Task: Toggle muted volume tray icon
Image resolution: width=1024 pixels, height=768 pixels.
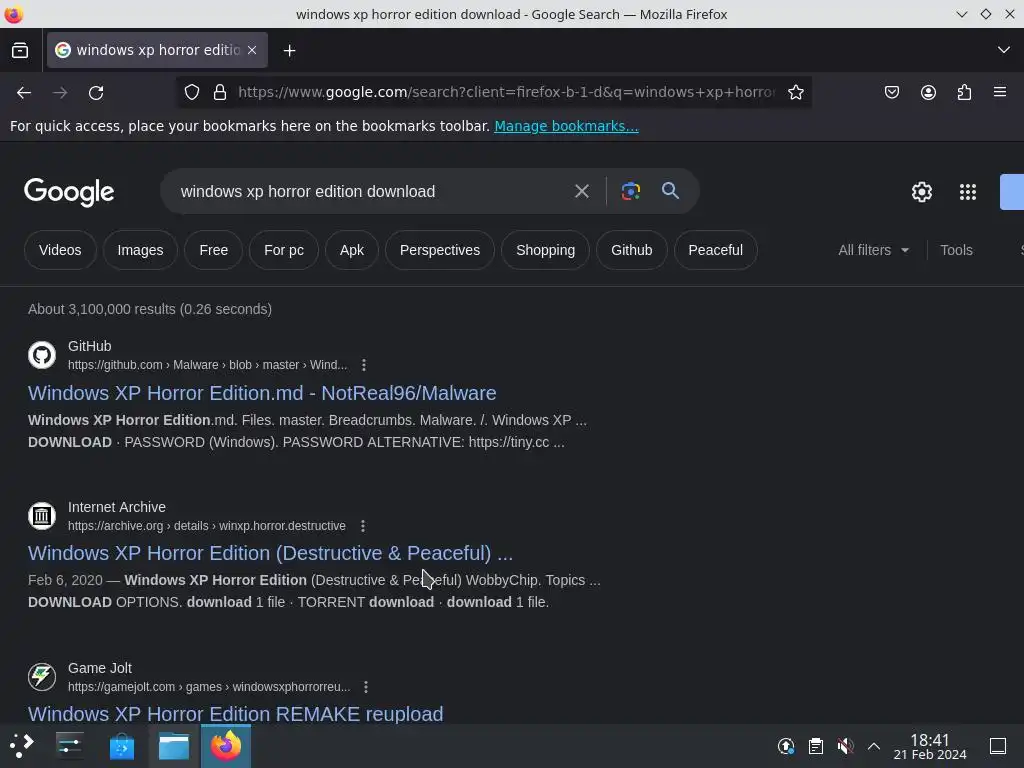Action: (x=845, y=746)
